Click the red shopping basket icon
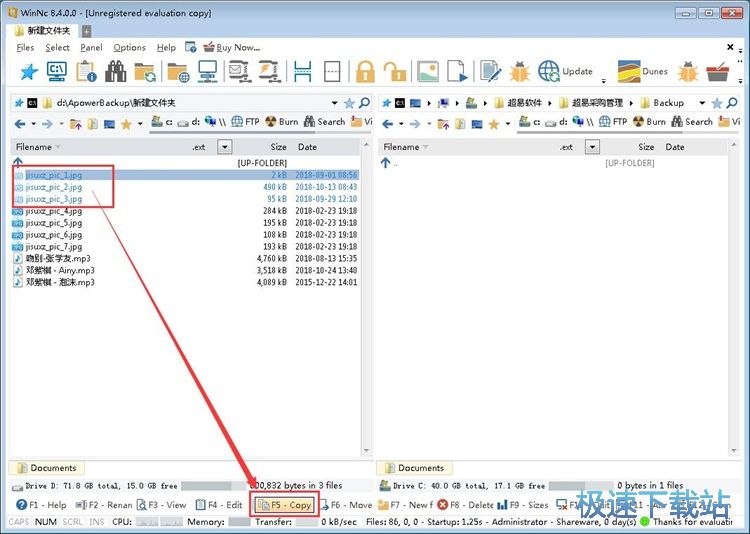750x534 pixels. (718, 72)
